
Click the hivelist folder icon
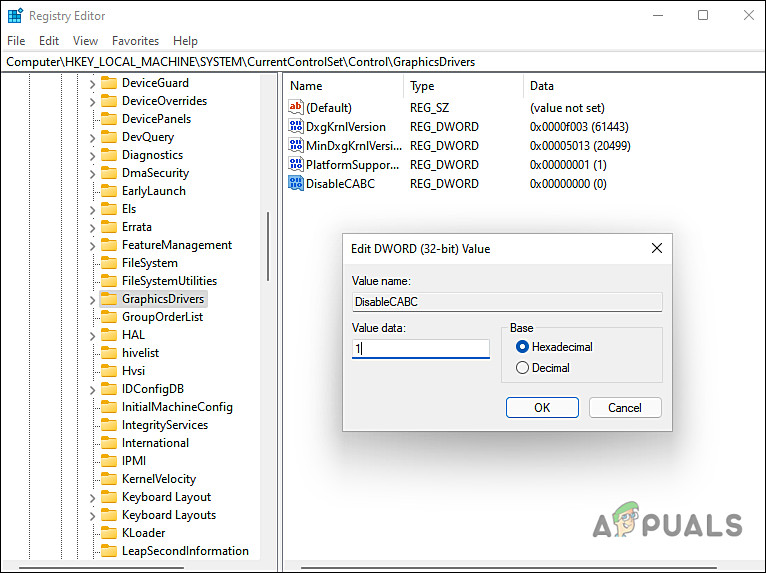point(109,353)
